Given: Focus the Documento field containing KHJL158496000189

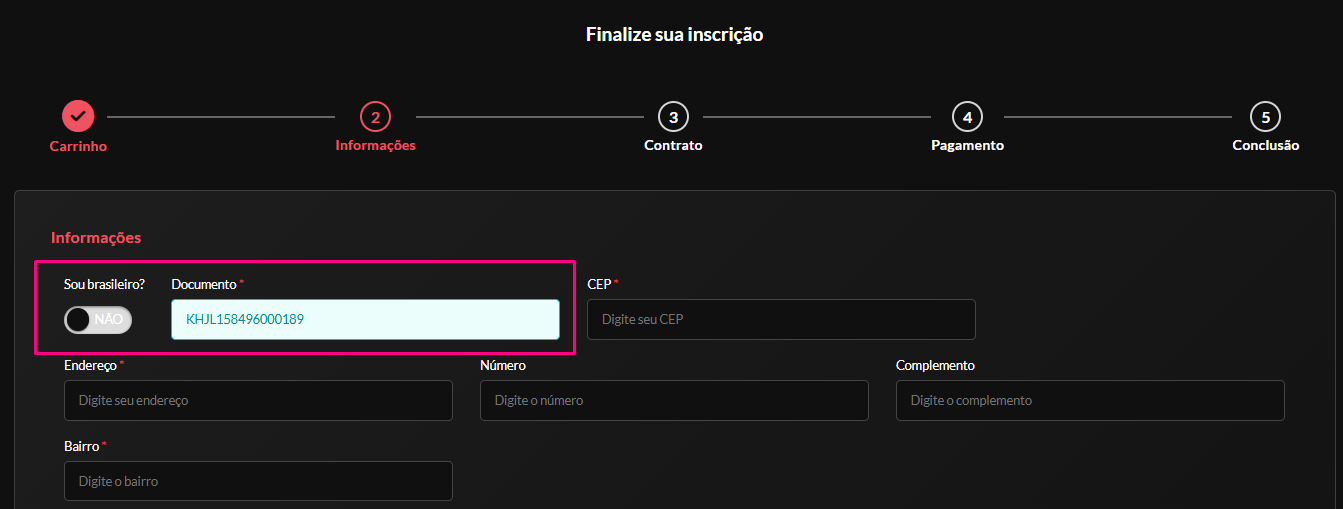Looking at the screenshot, I should (x=365, y=319).
